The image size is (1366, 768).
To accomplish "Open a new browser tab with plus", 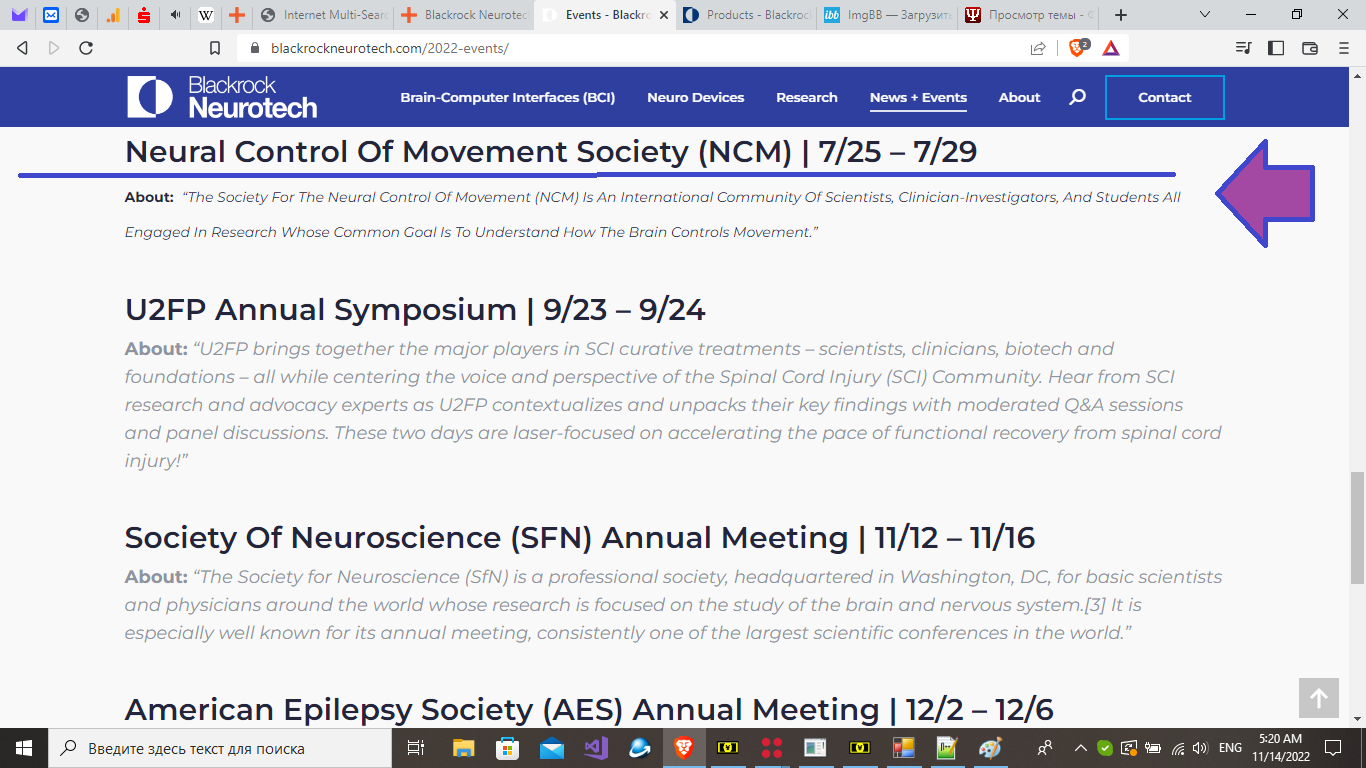I will click(1121, 15).
